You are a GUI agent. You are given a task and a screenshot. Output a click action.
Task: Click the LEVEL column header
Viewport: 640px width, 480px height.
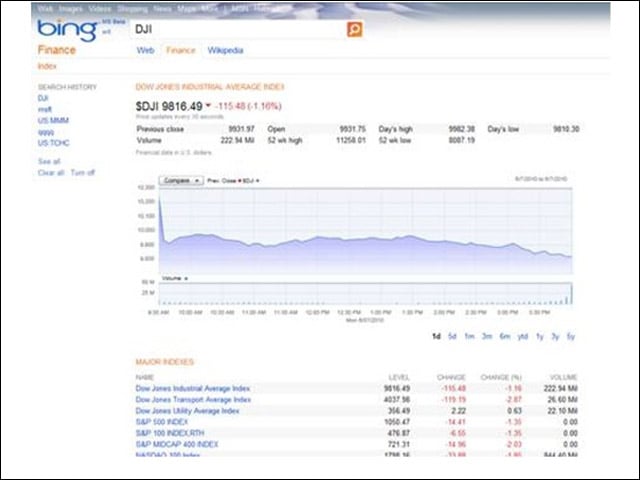399,377
